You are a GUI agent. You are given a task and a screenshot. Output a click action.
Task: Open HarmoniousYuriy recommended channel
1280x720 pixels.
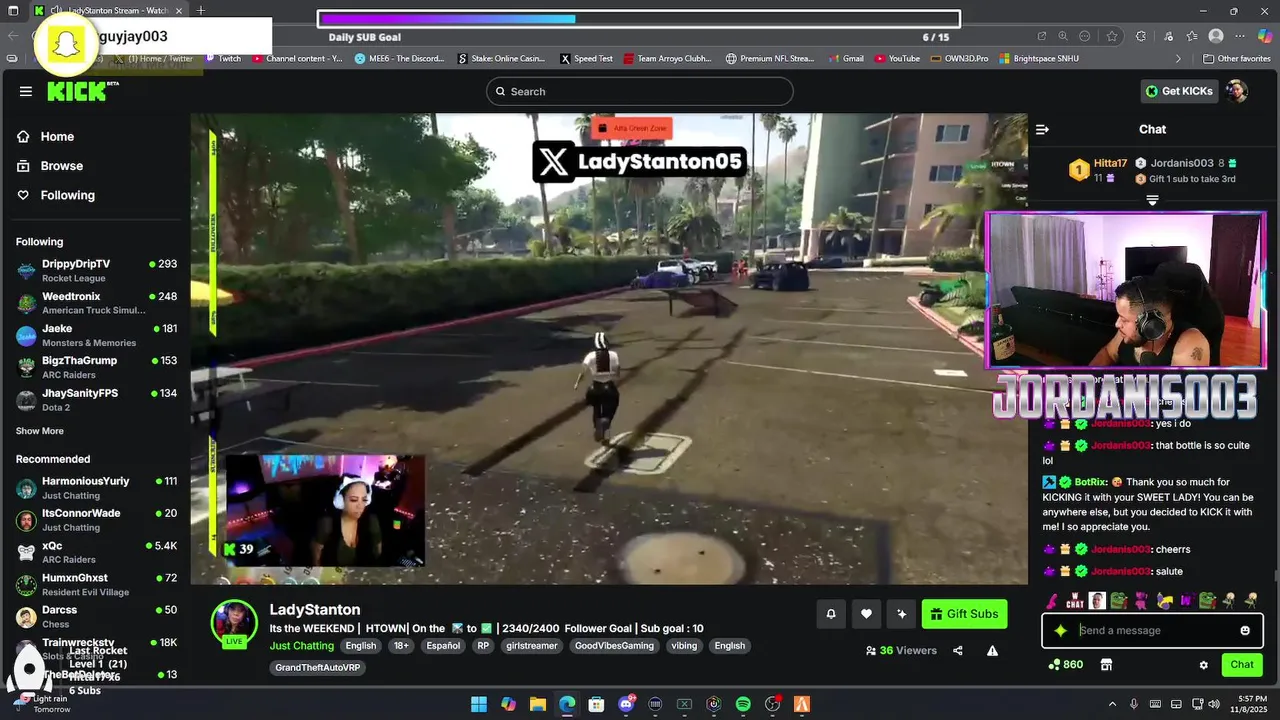[96, 488]
